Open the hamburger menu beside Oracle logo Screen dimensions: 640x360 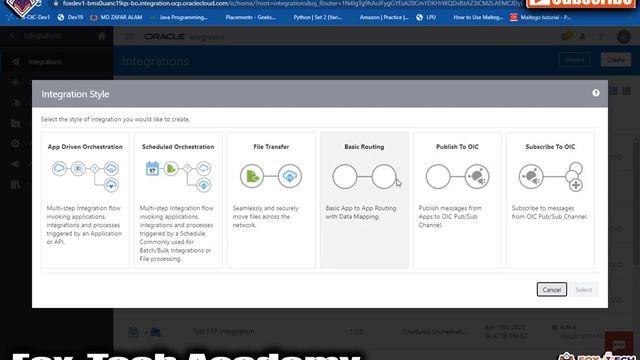coord(130,37)
